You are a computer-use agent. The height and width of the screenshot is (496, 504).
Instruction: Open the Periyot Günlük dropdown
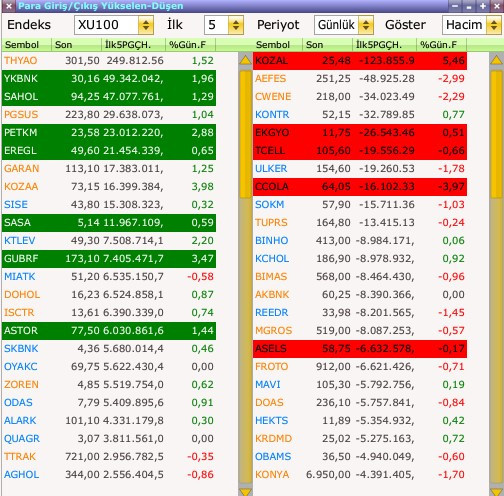tap(366, 25)
